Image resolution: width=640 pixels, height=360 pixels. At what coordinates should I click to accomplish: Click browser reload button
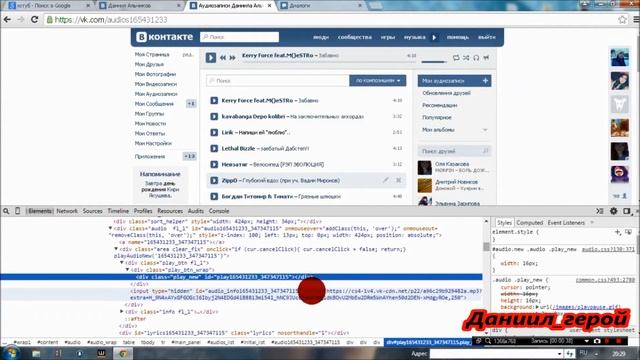[34, 20]
